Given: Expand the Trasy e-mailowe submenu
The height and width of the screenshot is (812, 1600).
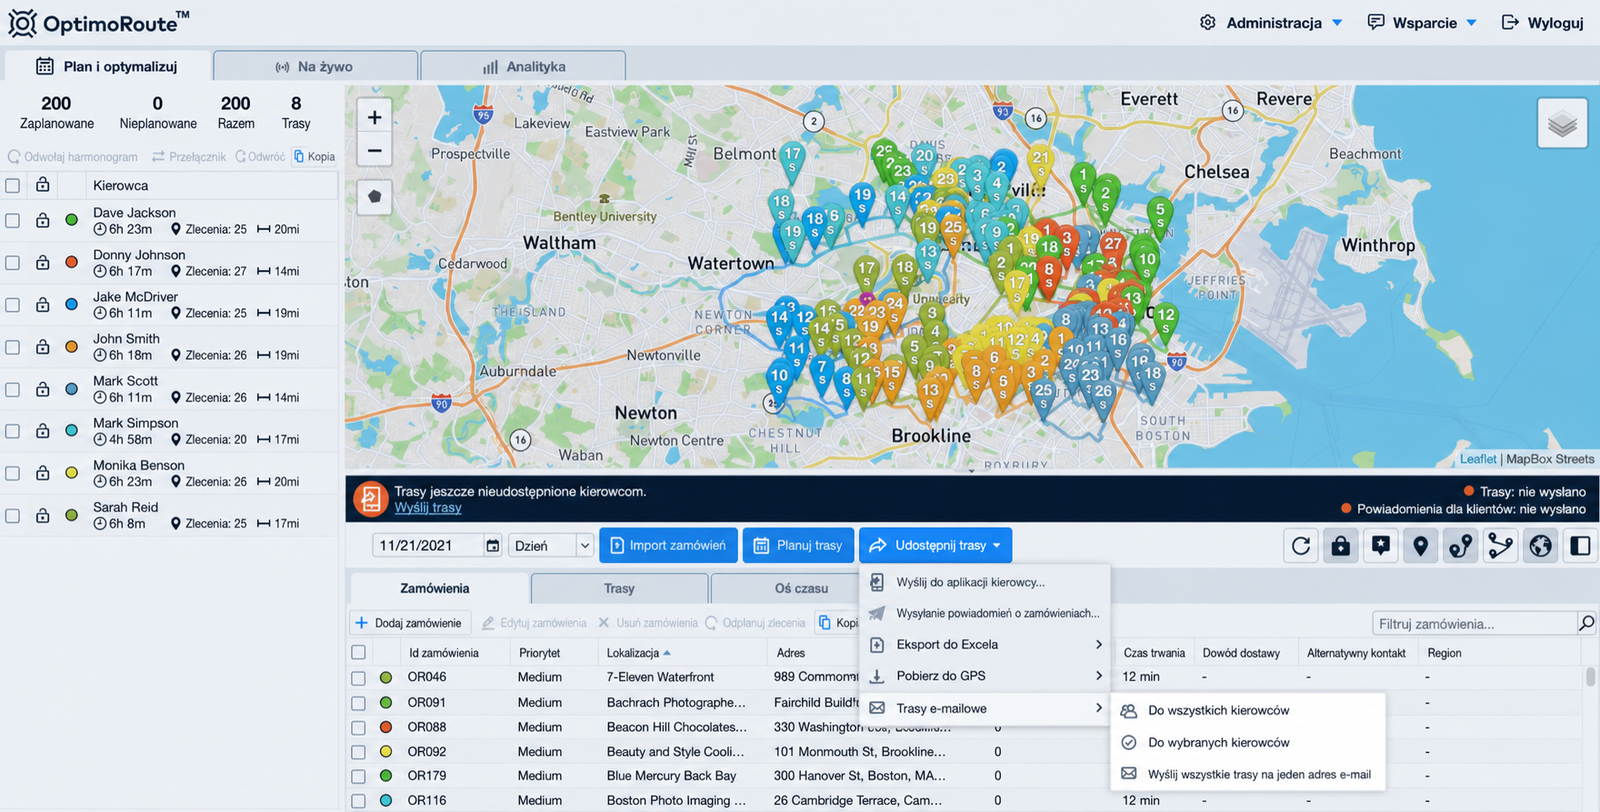Looking at the screenshot, I should (985, 708).
